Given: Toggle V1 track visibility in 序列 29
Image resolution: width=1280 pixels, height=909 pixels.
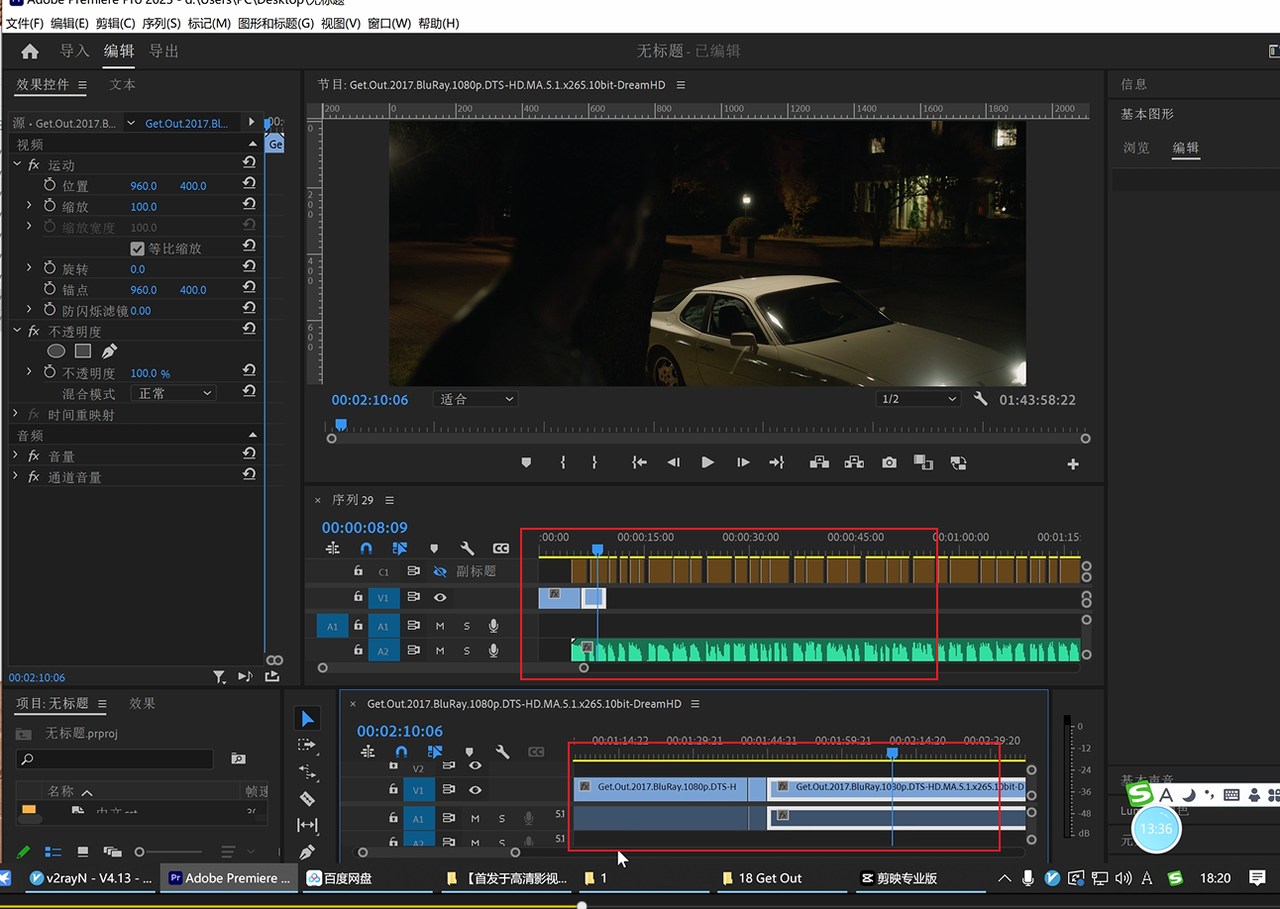Looking at the screenshot, I should point(439,598).
